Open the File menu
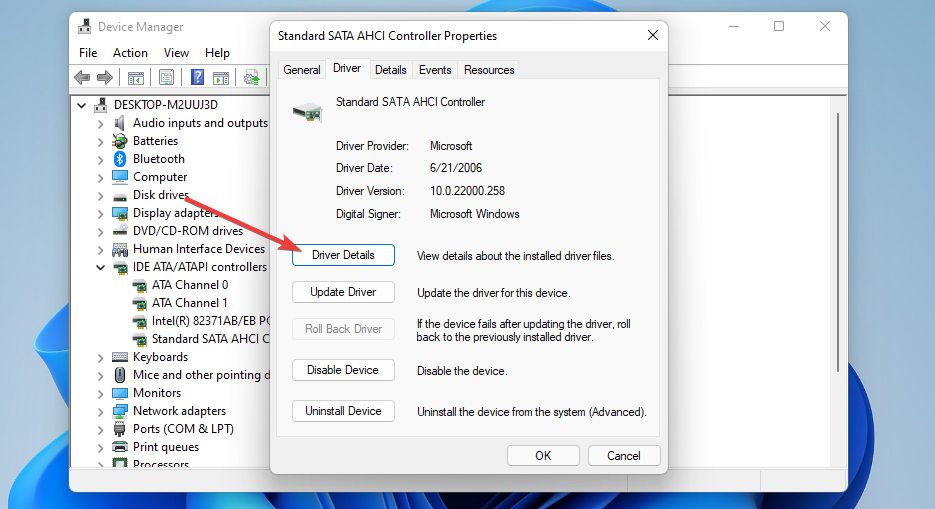935x509 pixels. click(x=88, y=53)
